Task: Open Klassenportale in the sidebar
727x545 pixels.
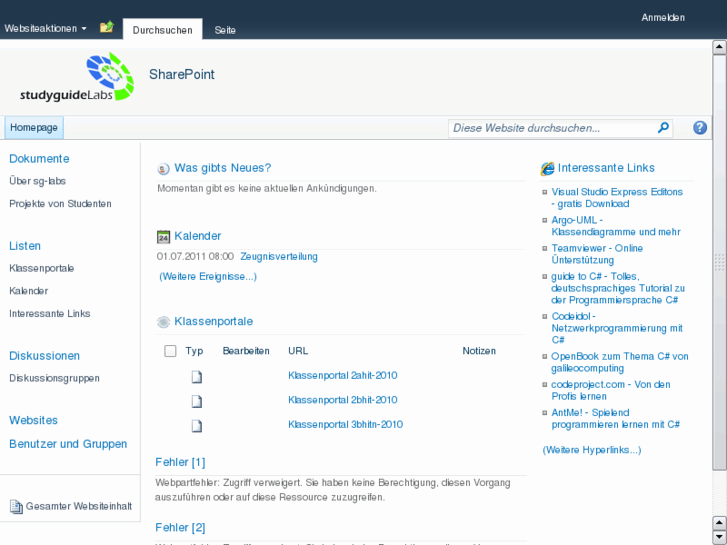Action: click(42, 268)
